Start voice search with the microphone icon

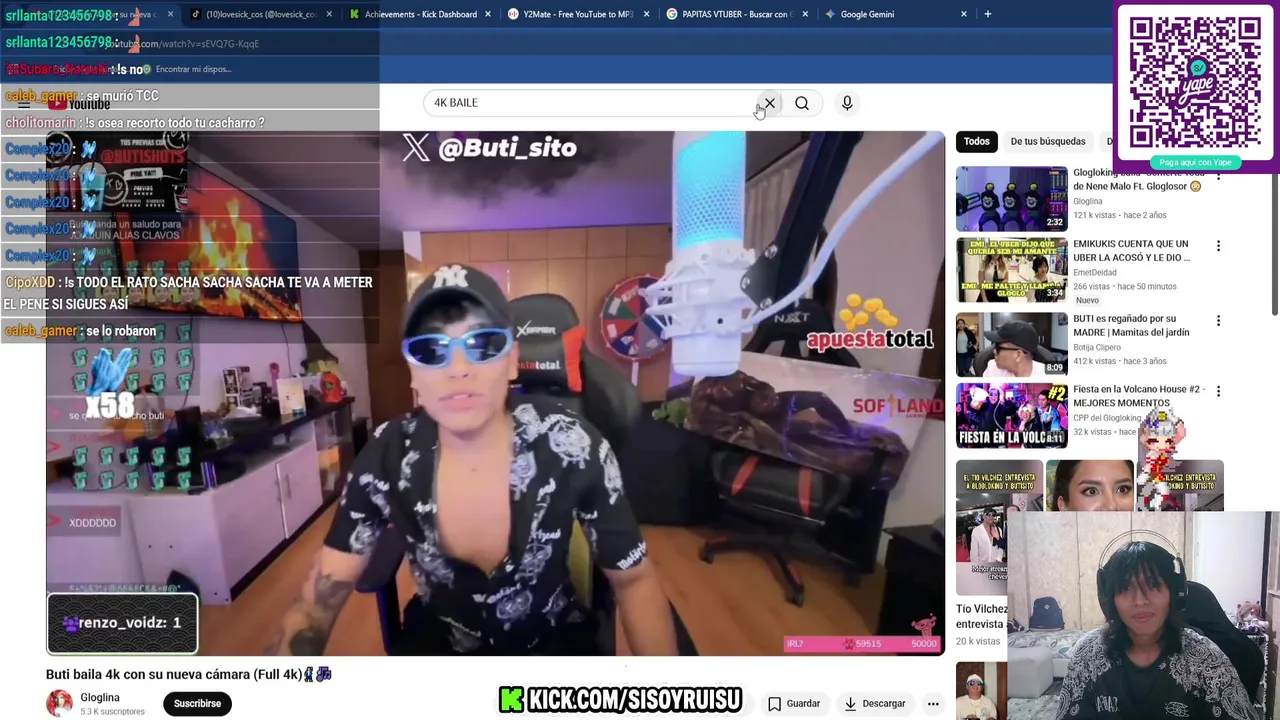coord(847,103)
